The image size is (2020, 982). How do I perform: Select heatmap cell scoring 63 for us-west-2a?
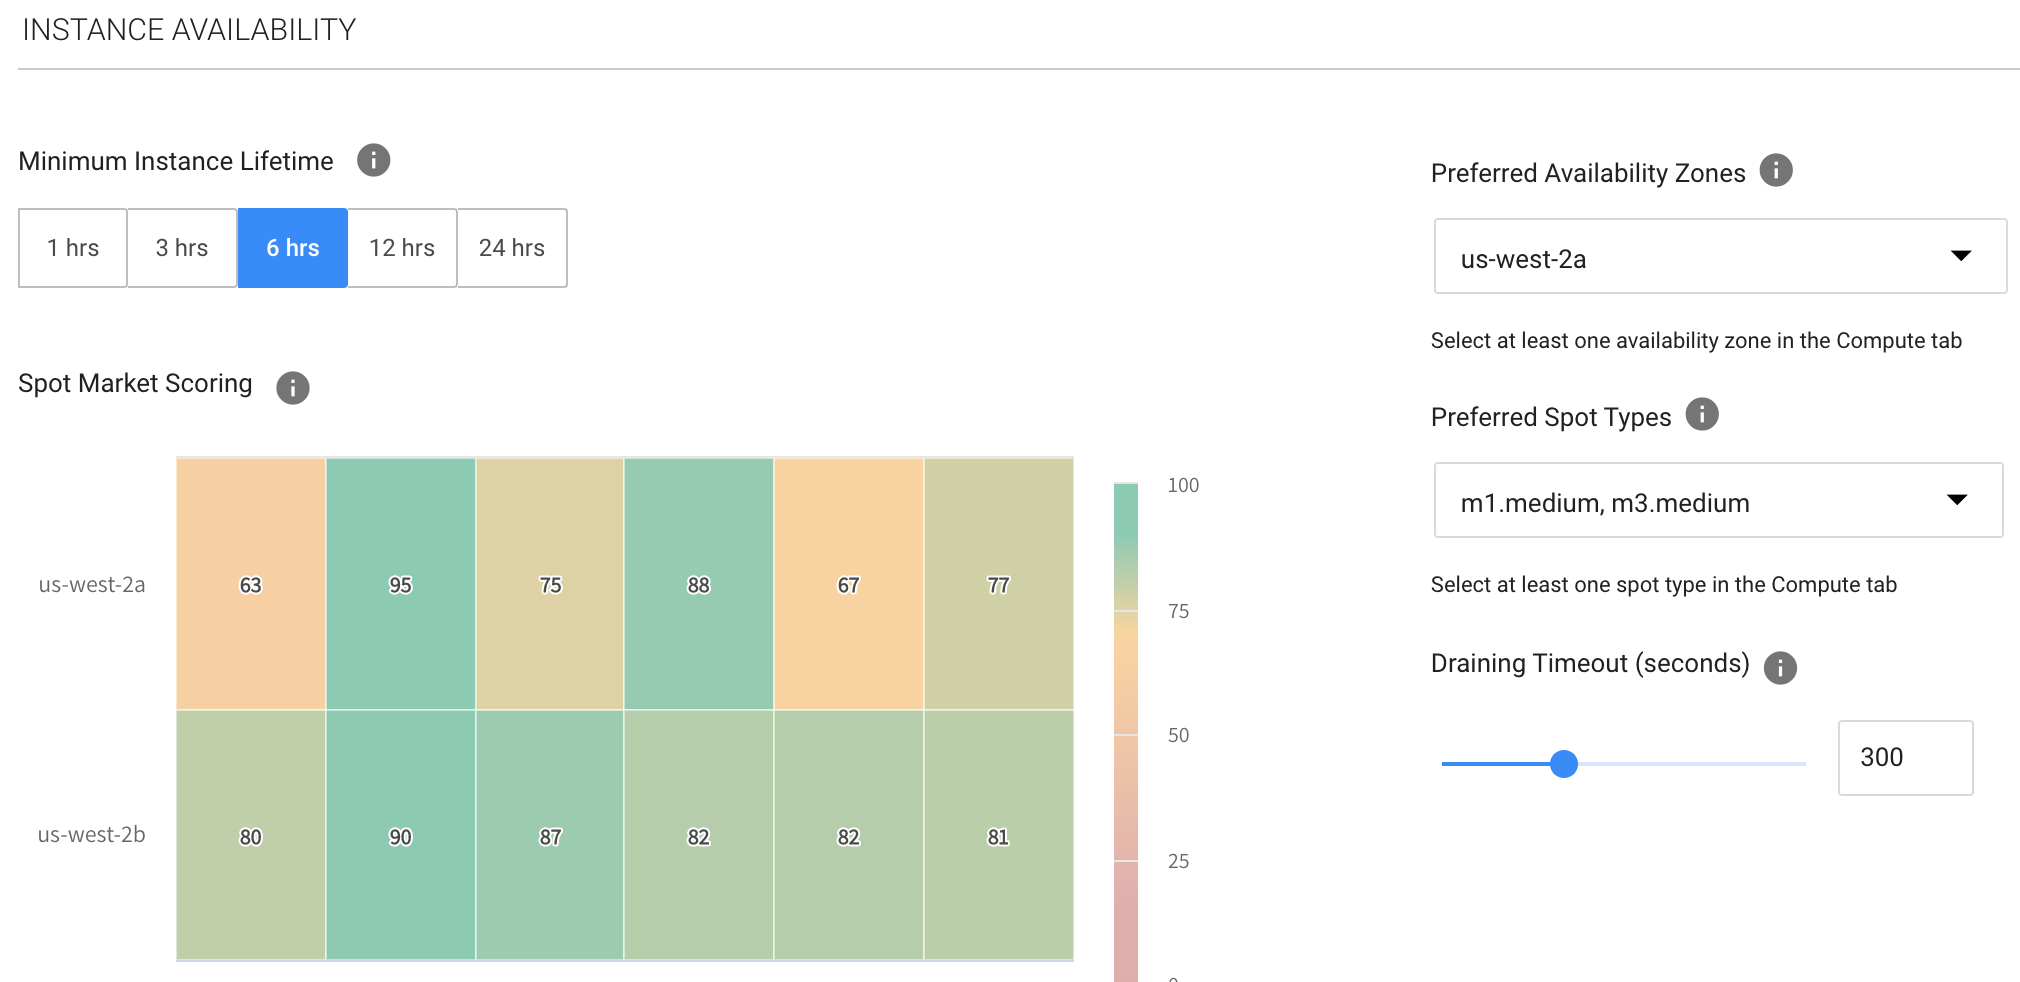click(251, 584)
